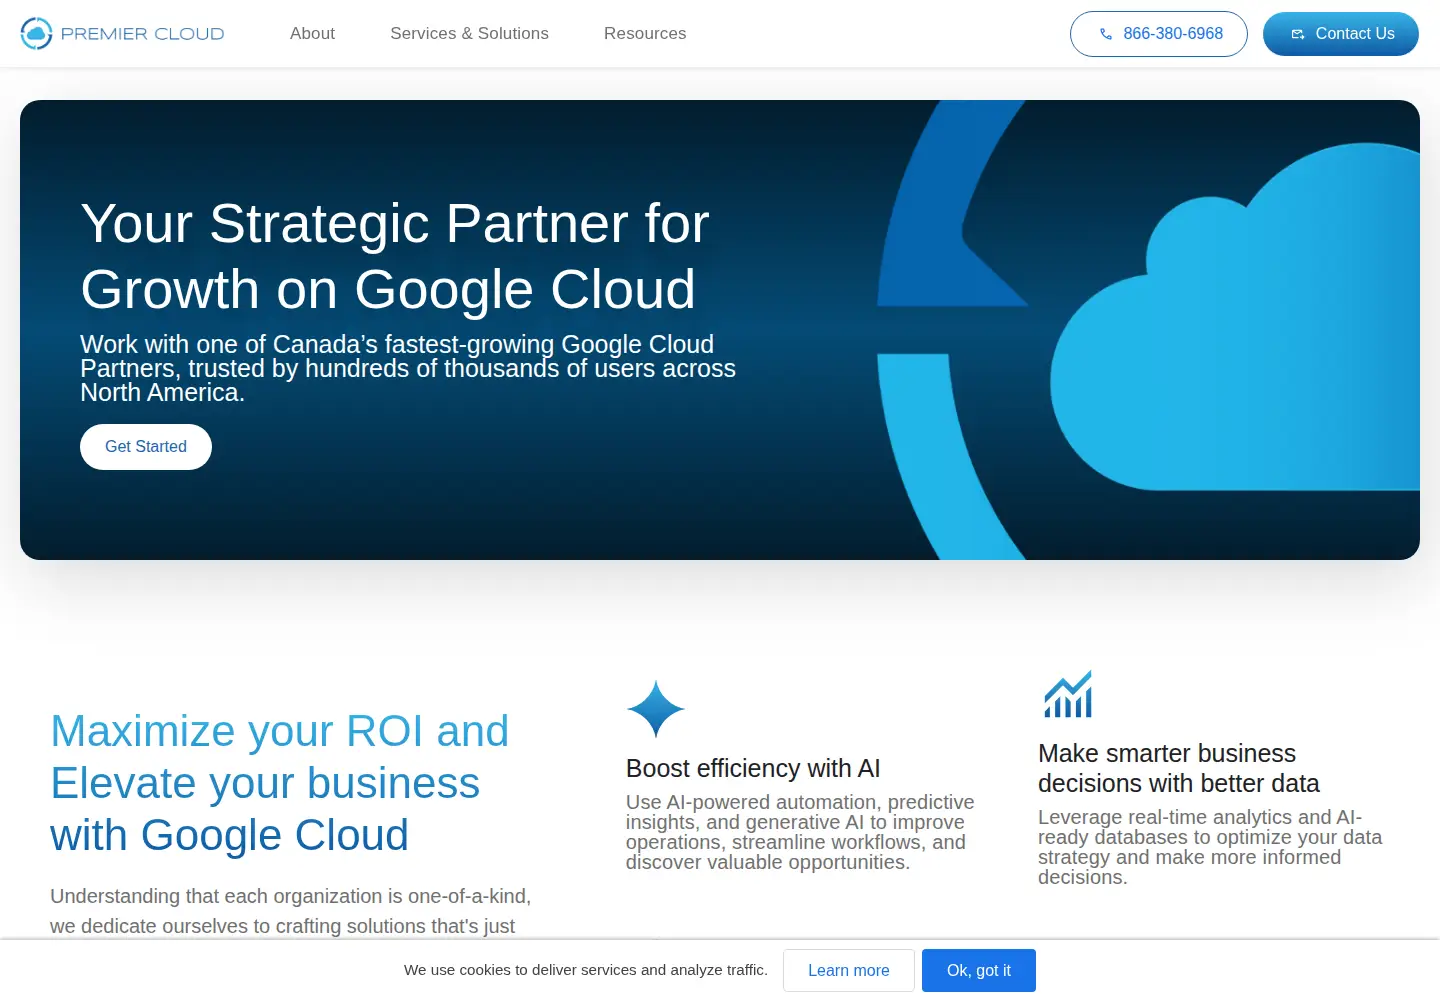This screenshot has width=1440, height=1000.
Task: Click Make smarter business decisions heading
Action: (1179, 768)
